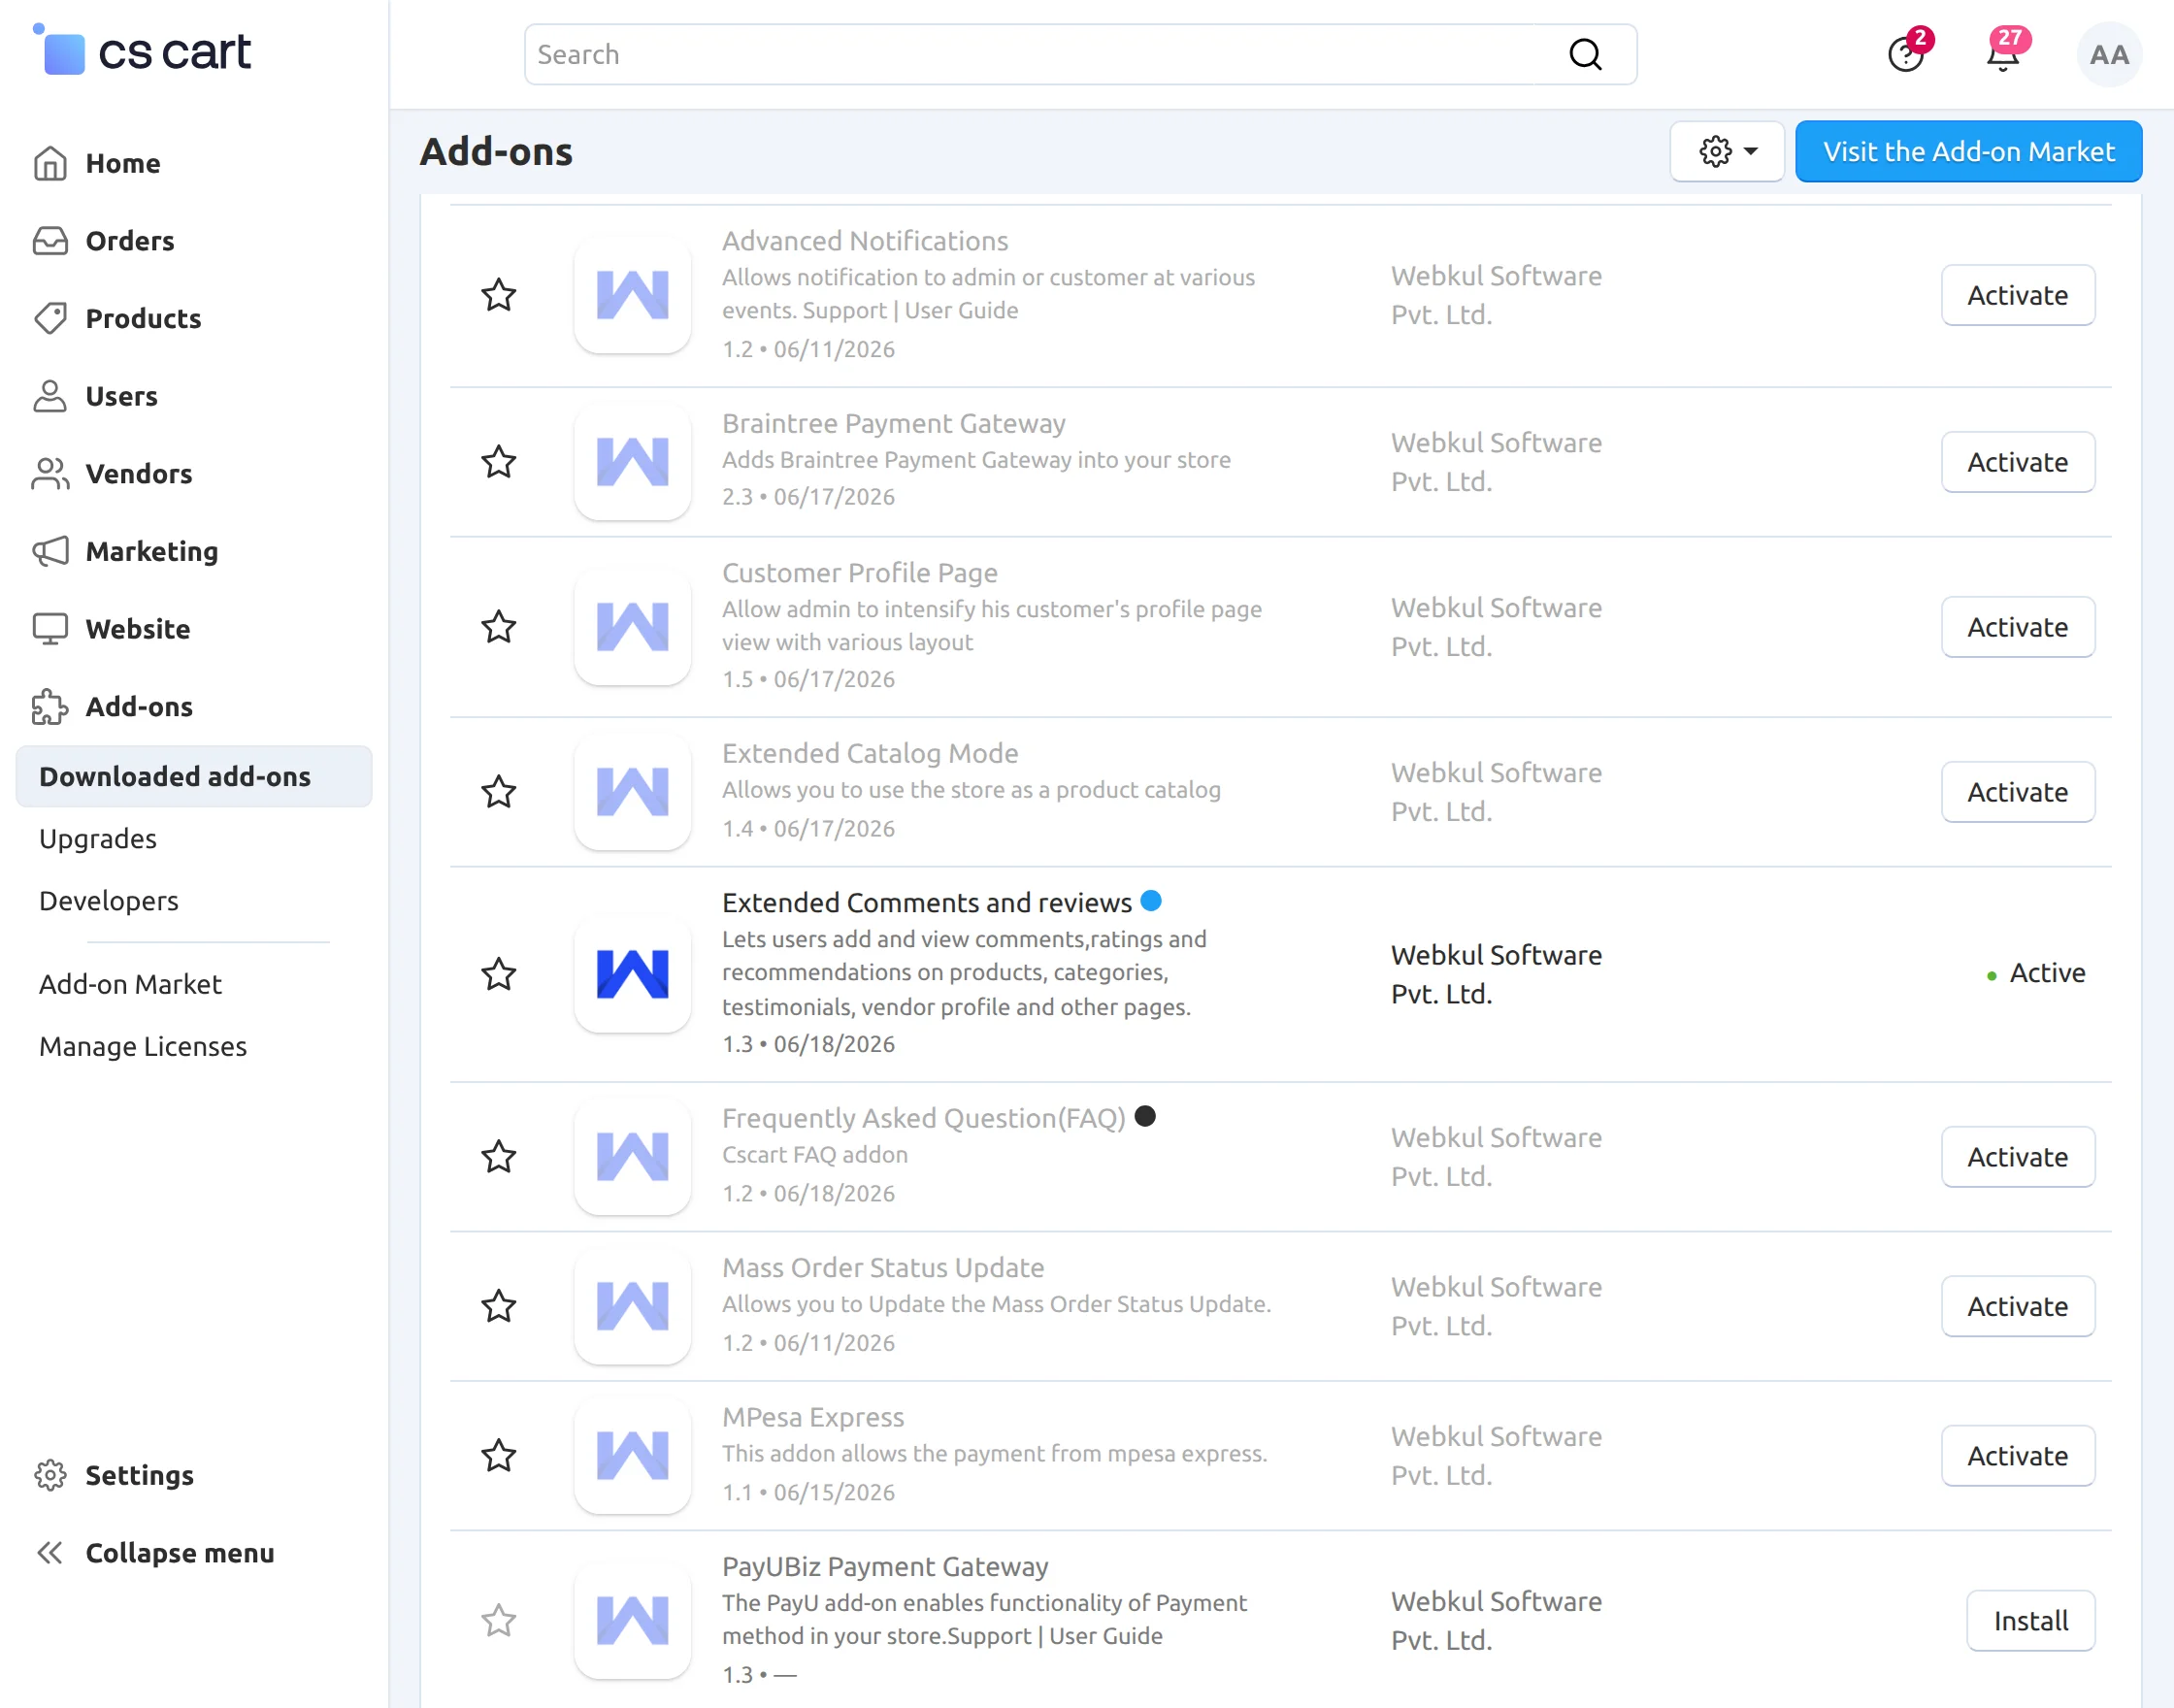
Task: Activate the Advanced Notifications add-on
Action: 2018,295
